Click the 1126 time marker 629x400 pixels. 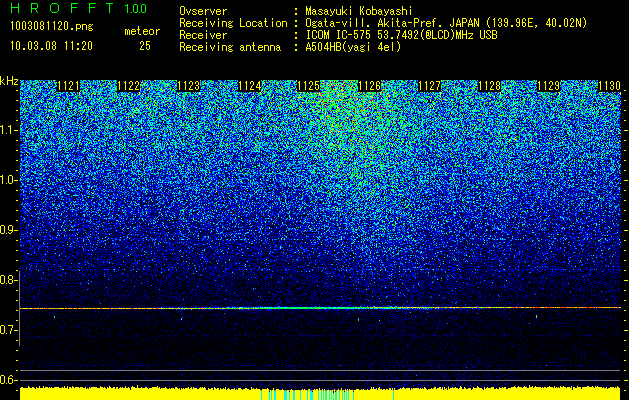click(x=369, y=86)
